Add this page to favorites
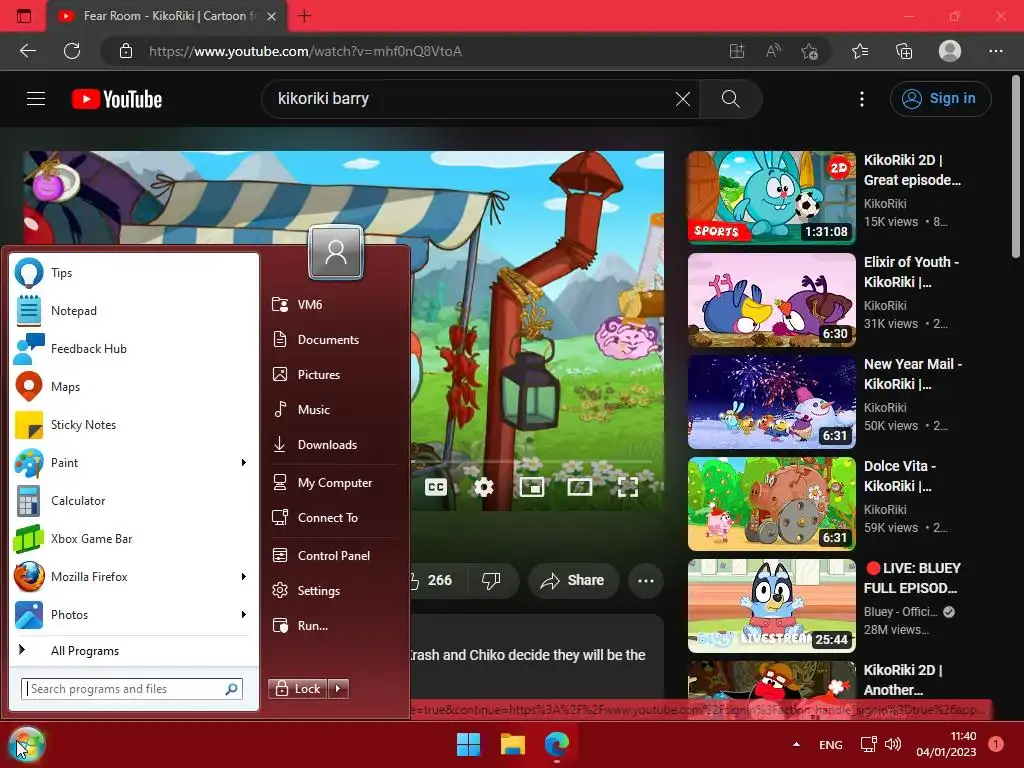This screenshot has height=768, width=1024. click(810, 51)
